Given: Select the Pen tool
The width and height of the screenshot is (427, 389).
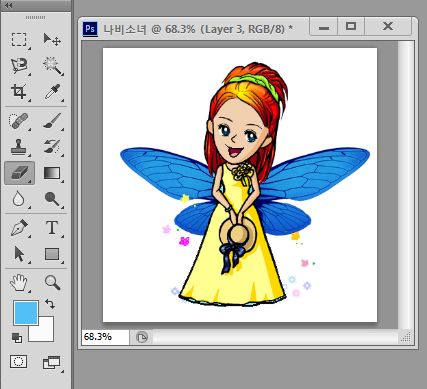Looking at the screenshot, I should pyautogui.click(x=19, y=228).
